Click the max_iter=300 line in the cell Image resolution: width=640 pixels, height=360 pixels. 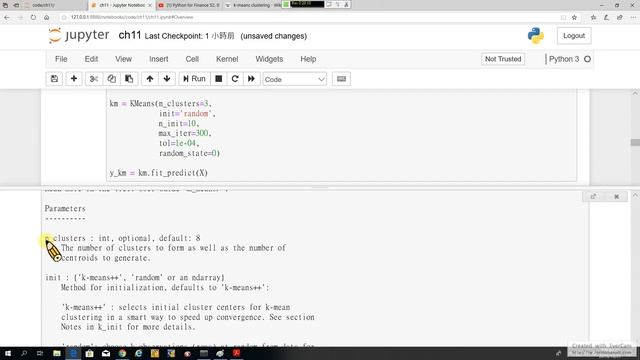pos(185,133)
